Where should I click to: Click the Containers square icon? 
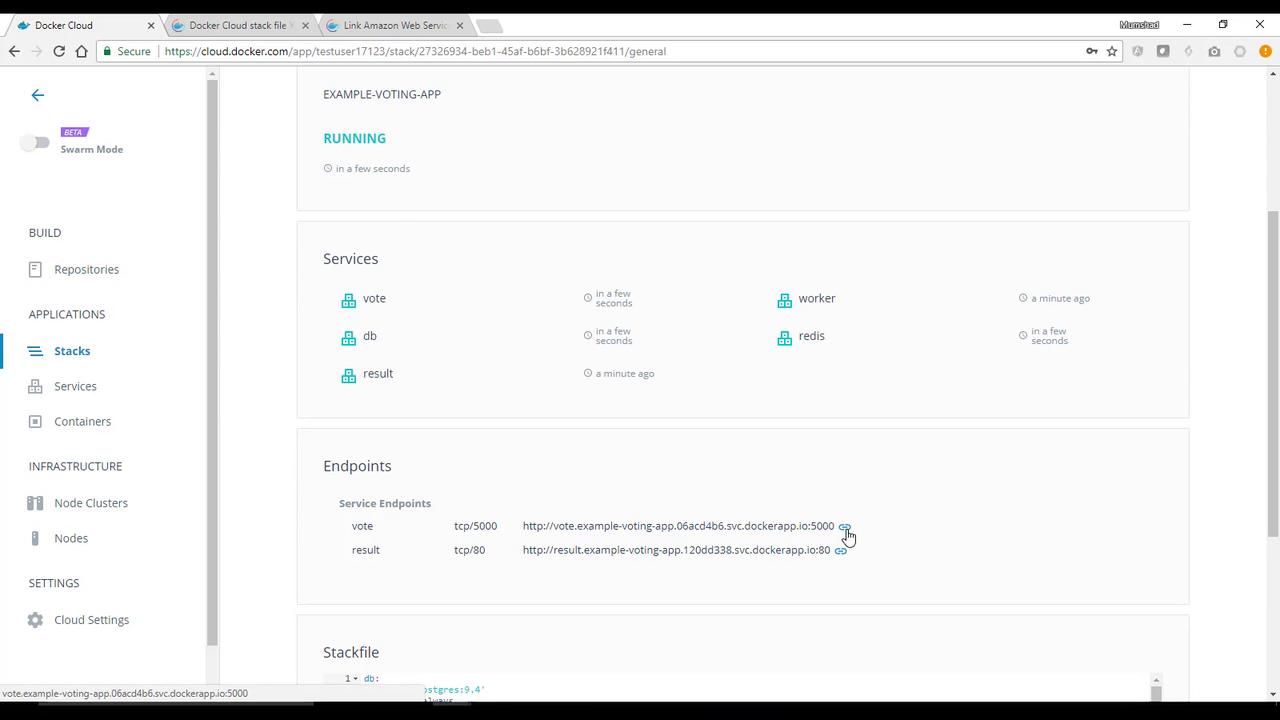click(x=35, y=421)
